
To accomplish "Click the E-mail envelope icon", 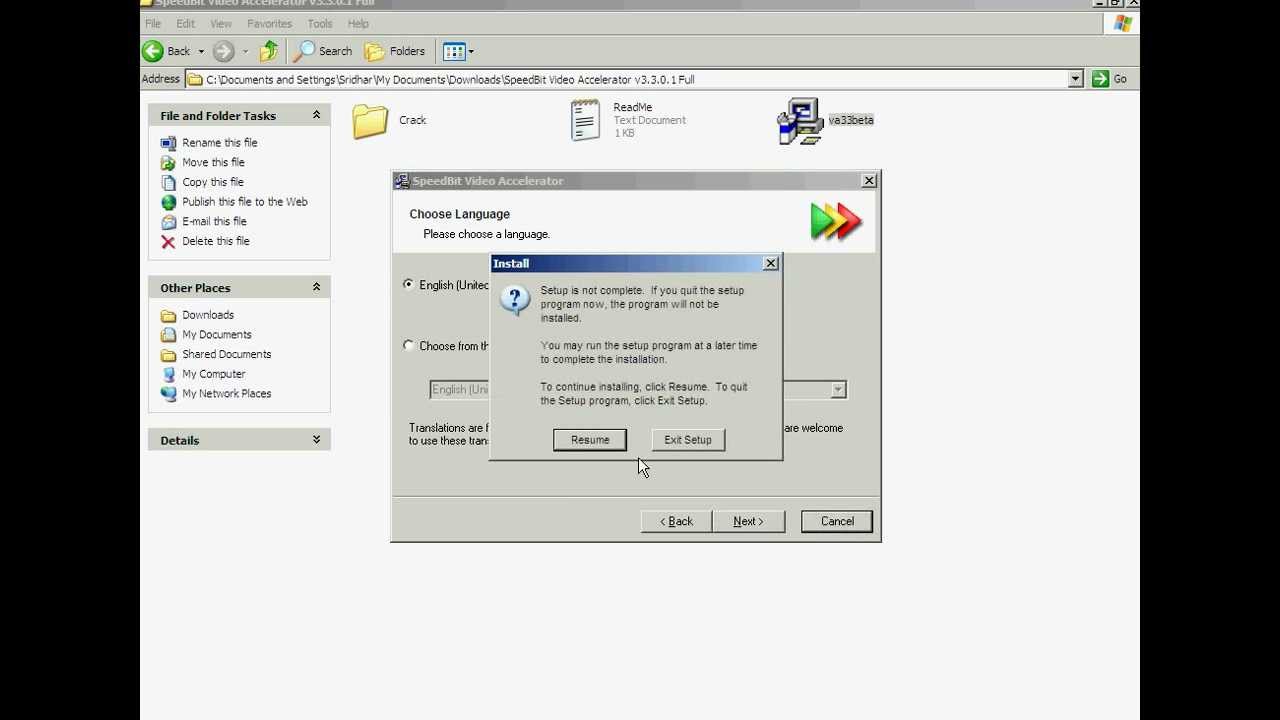I will (x=168, y=221).
